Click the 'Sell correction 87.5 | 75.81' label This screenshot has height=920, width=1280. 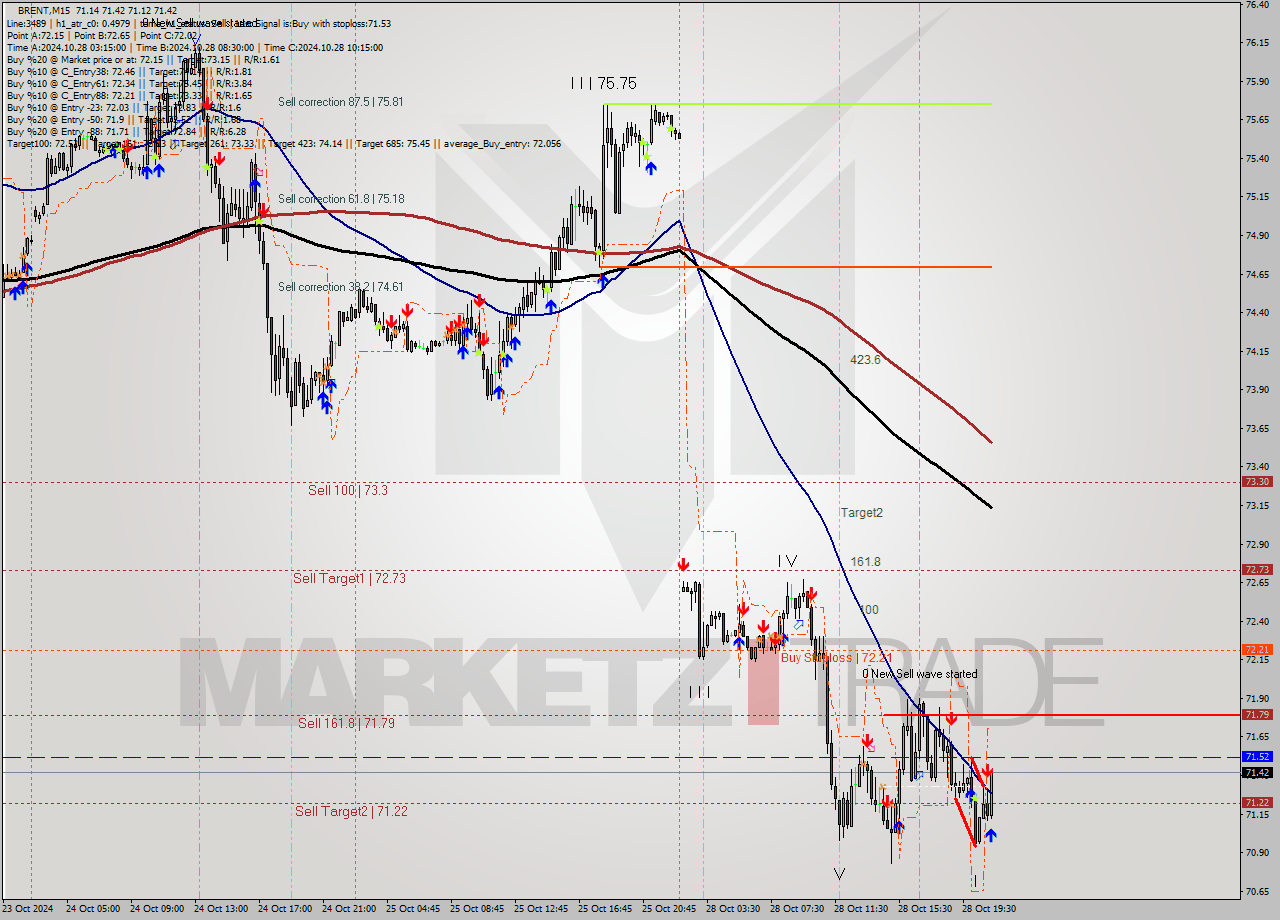[340, 102]
